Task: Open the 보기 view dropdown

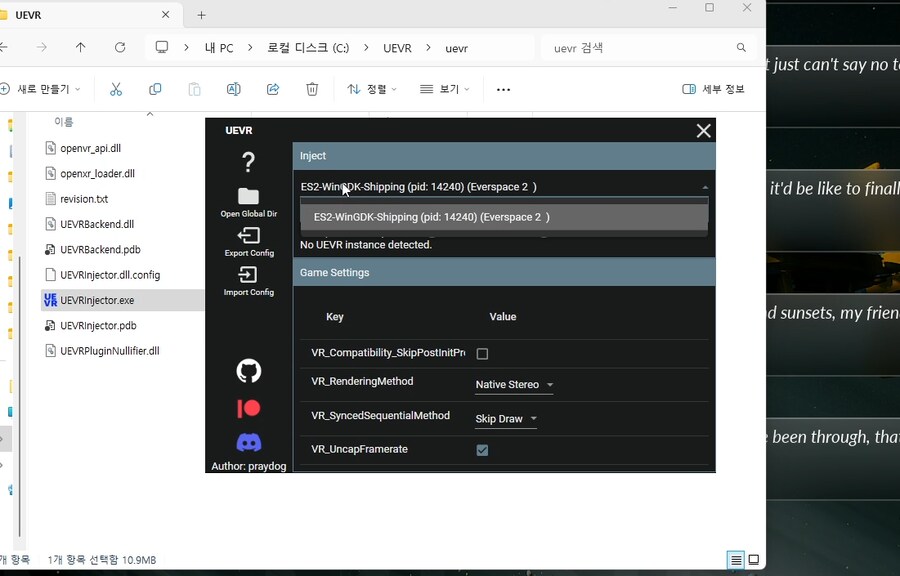Action: [x=445, y=89]
